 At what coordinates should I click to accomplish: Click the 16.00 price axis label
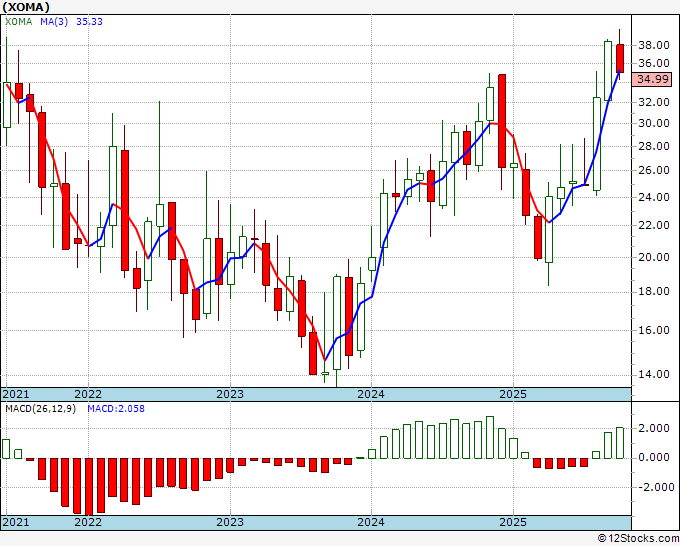pyautogui.click(x=654, y=330)
